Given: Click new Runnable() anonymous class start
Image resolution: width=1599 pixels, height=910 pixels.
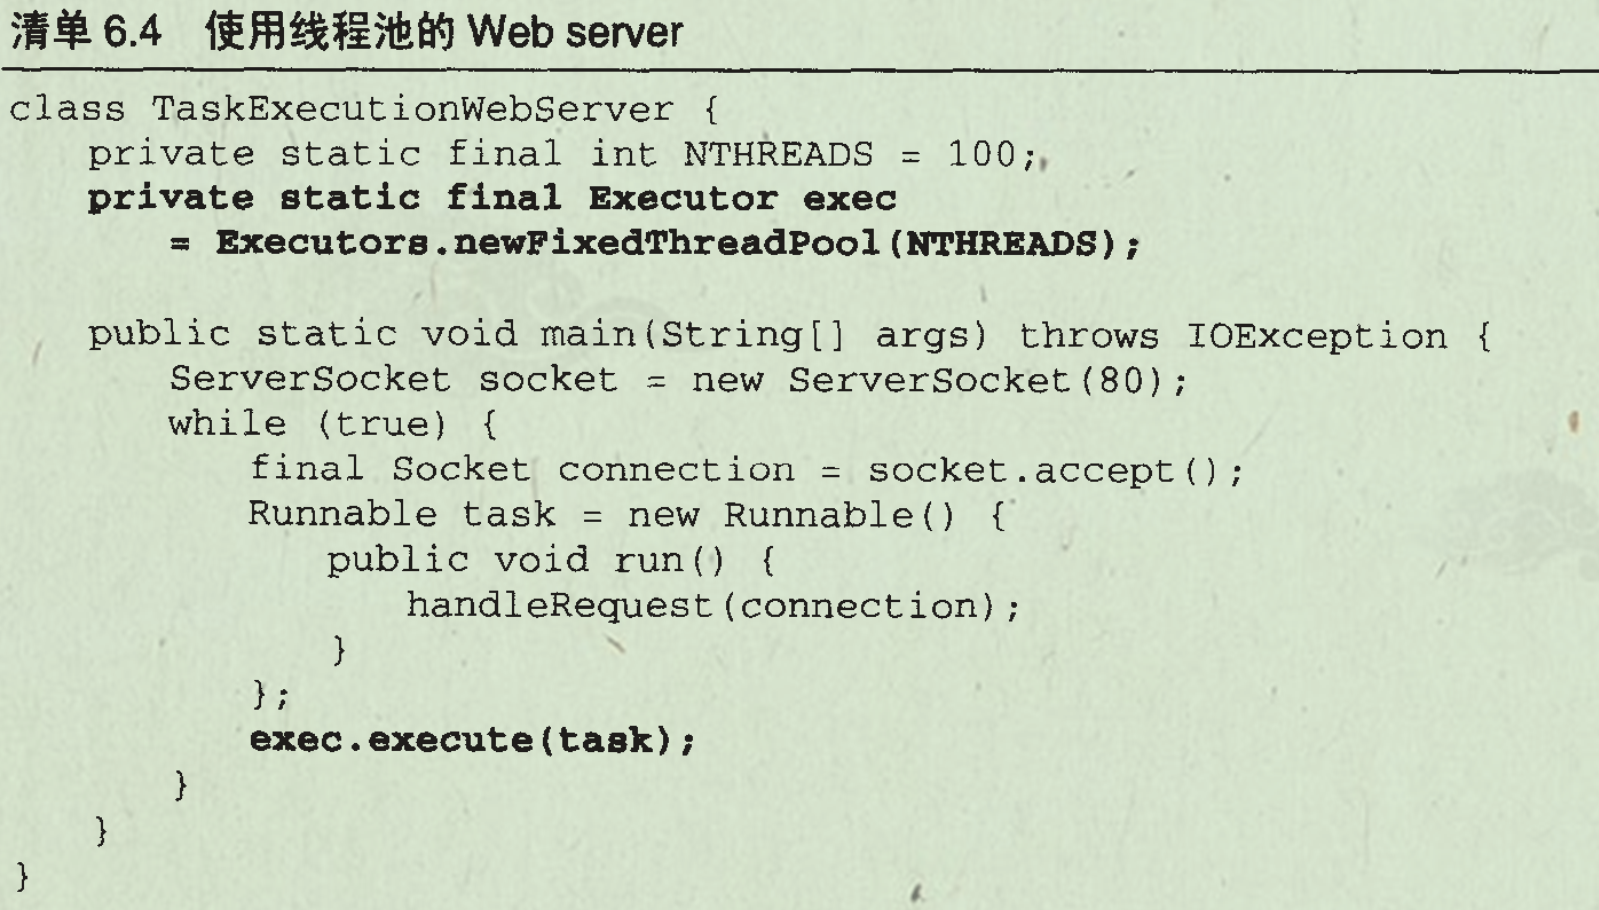Looking at the screenshot, I should pyautogui.click(x=792, y=515).
